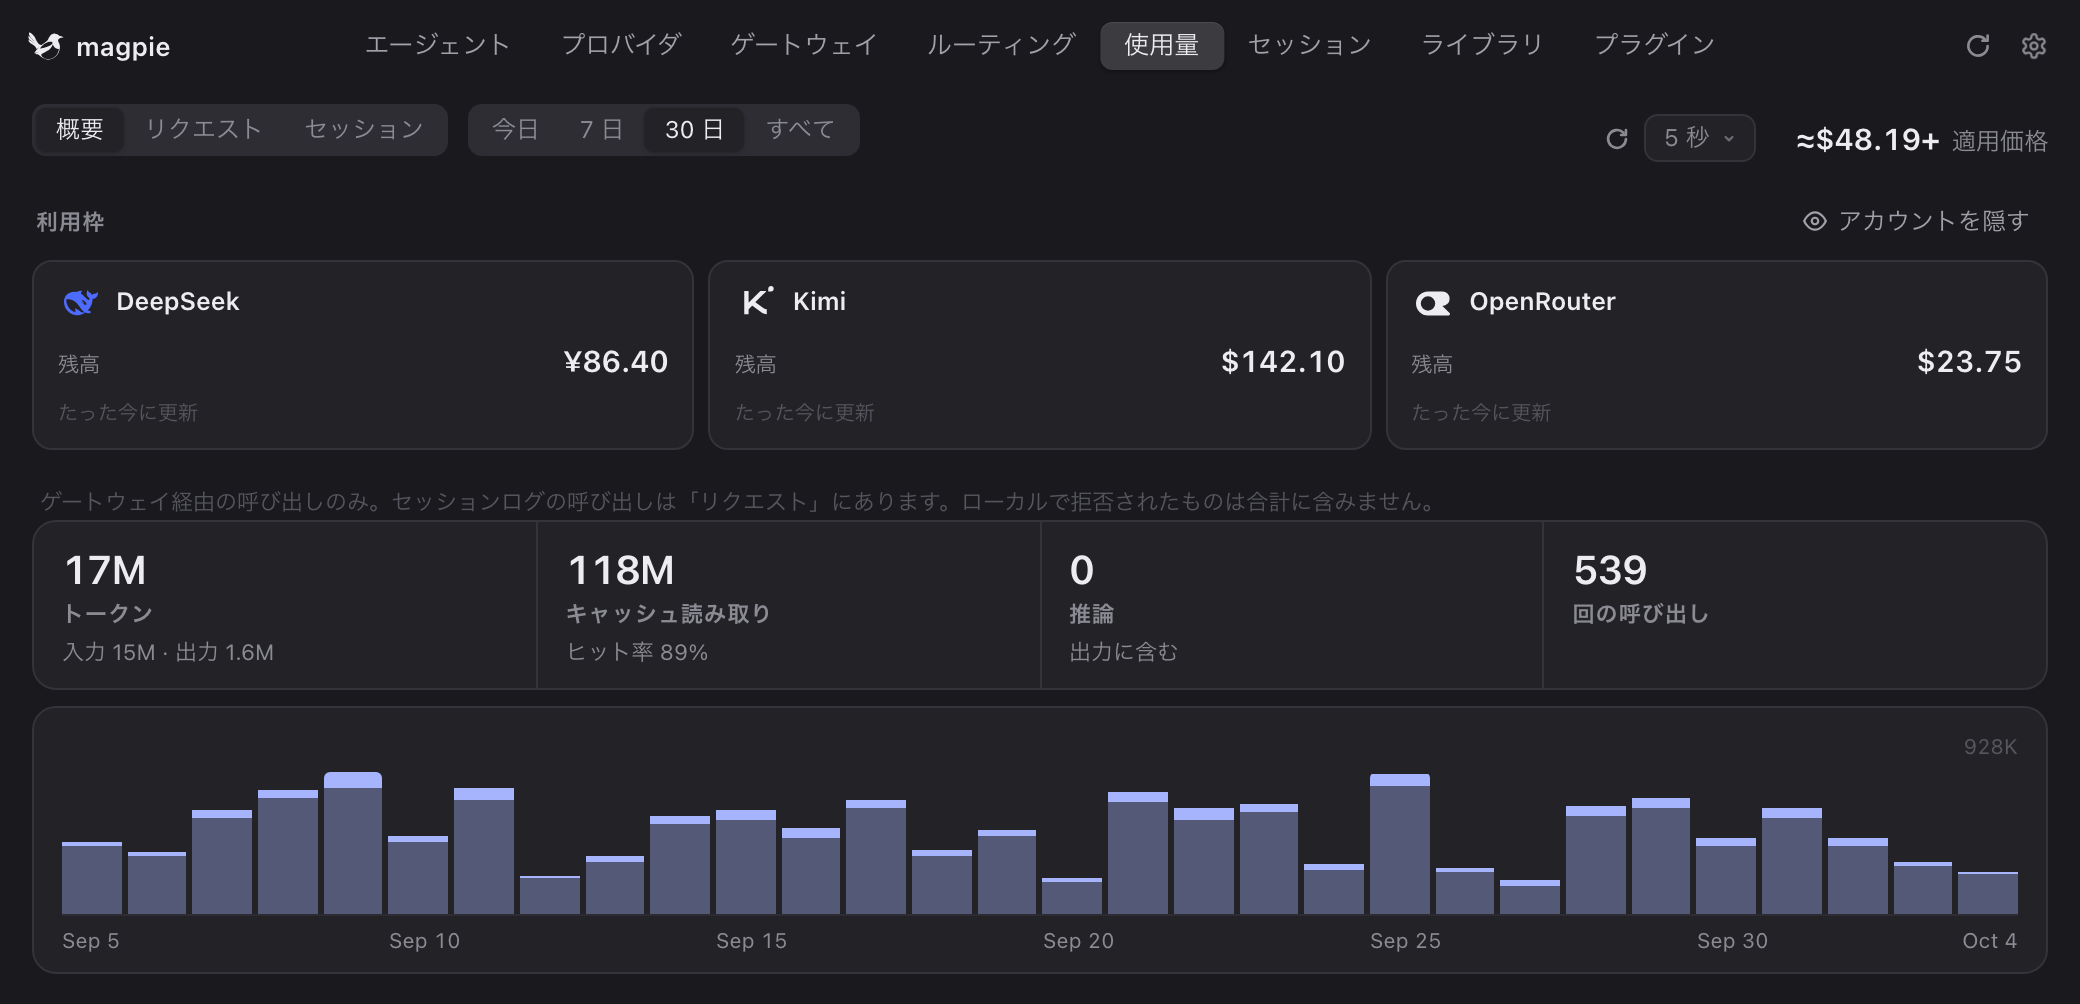Click the 118M キャッシュ読み取り stat

coord(789,605)
